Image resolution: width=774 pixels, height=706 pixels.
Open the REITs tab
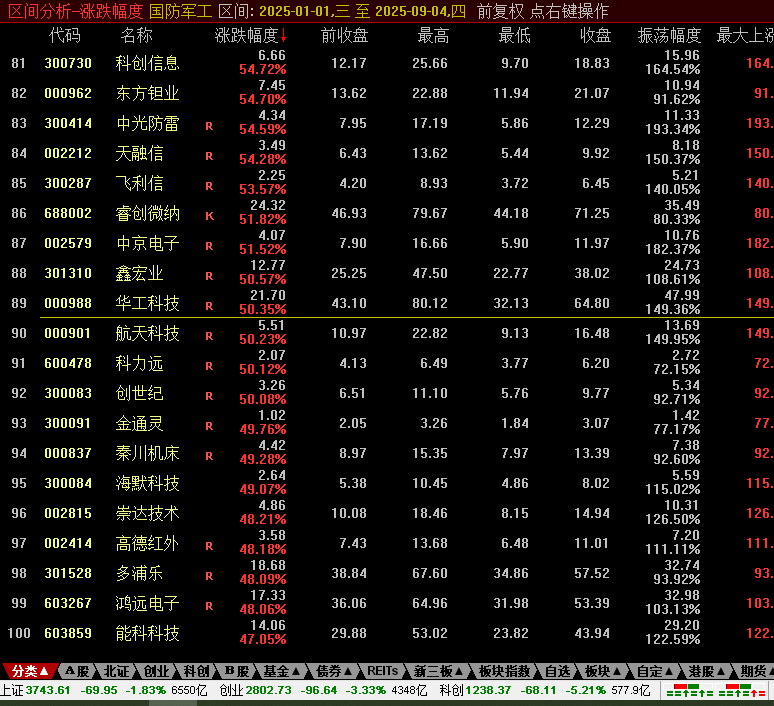click(383, 671)
